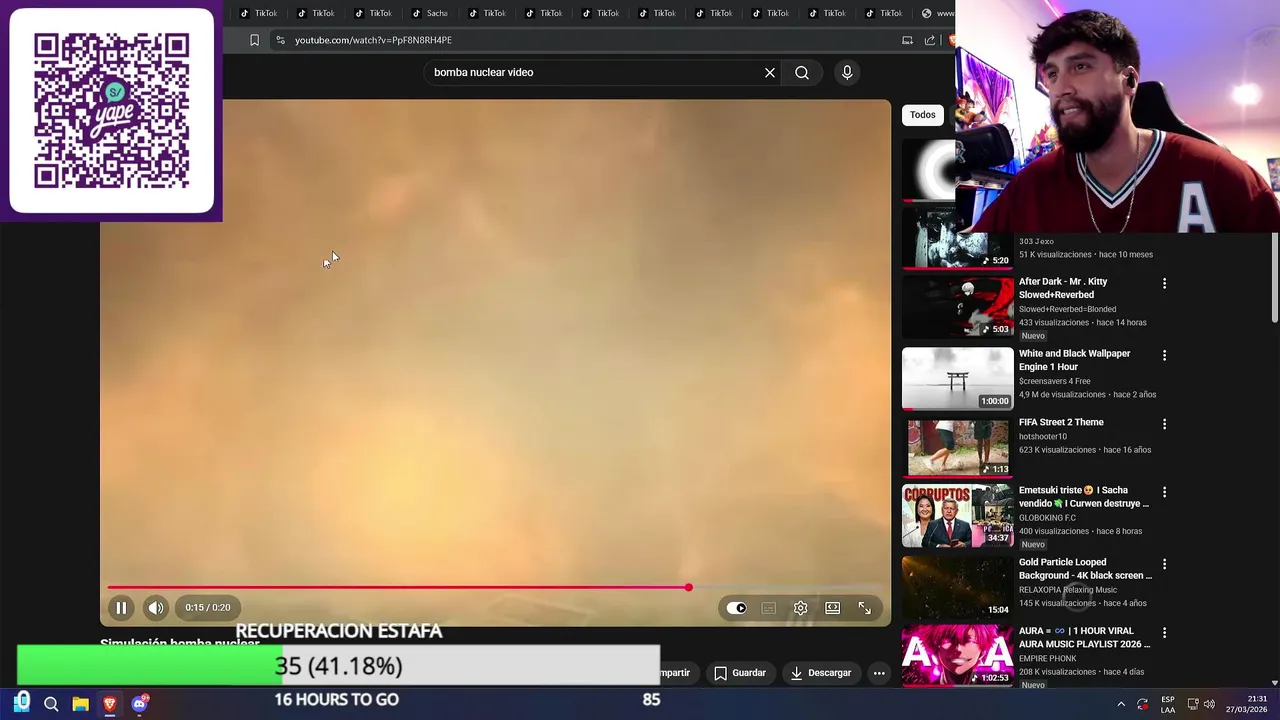The width and height of the screenshot is (1280, 720).
Task: Open the 'Gold Particle Looped Background' thumbnail
Action: pos(958,586)
